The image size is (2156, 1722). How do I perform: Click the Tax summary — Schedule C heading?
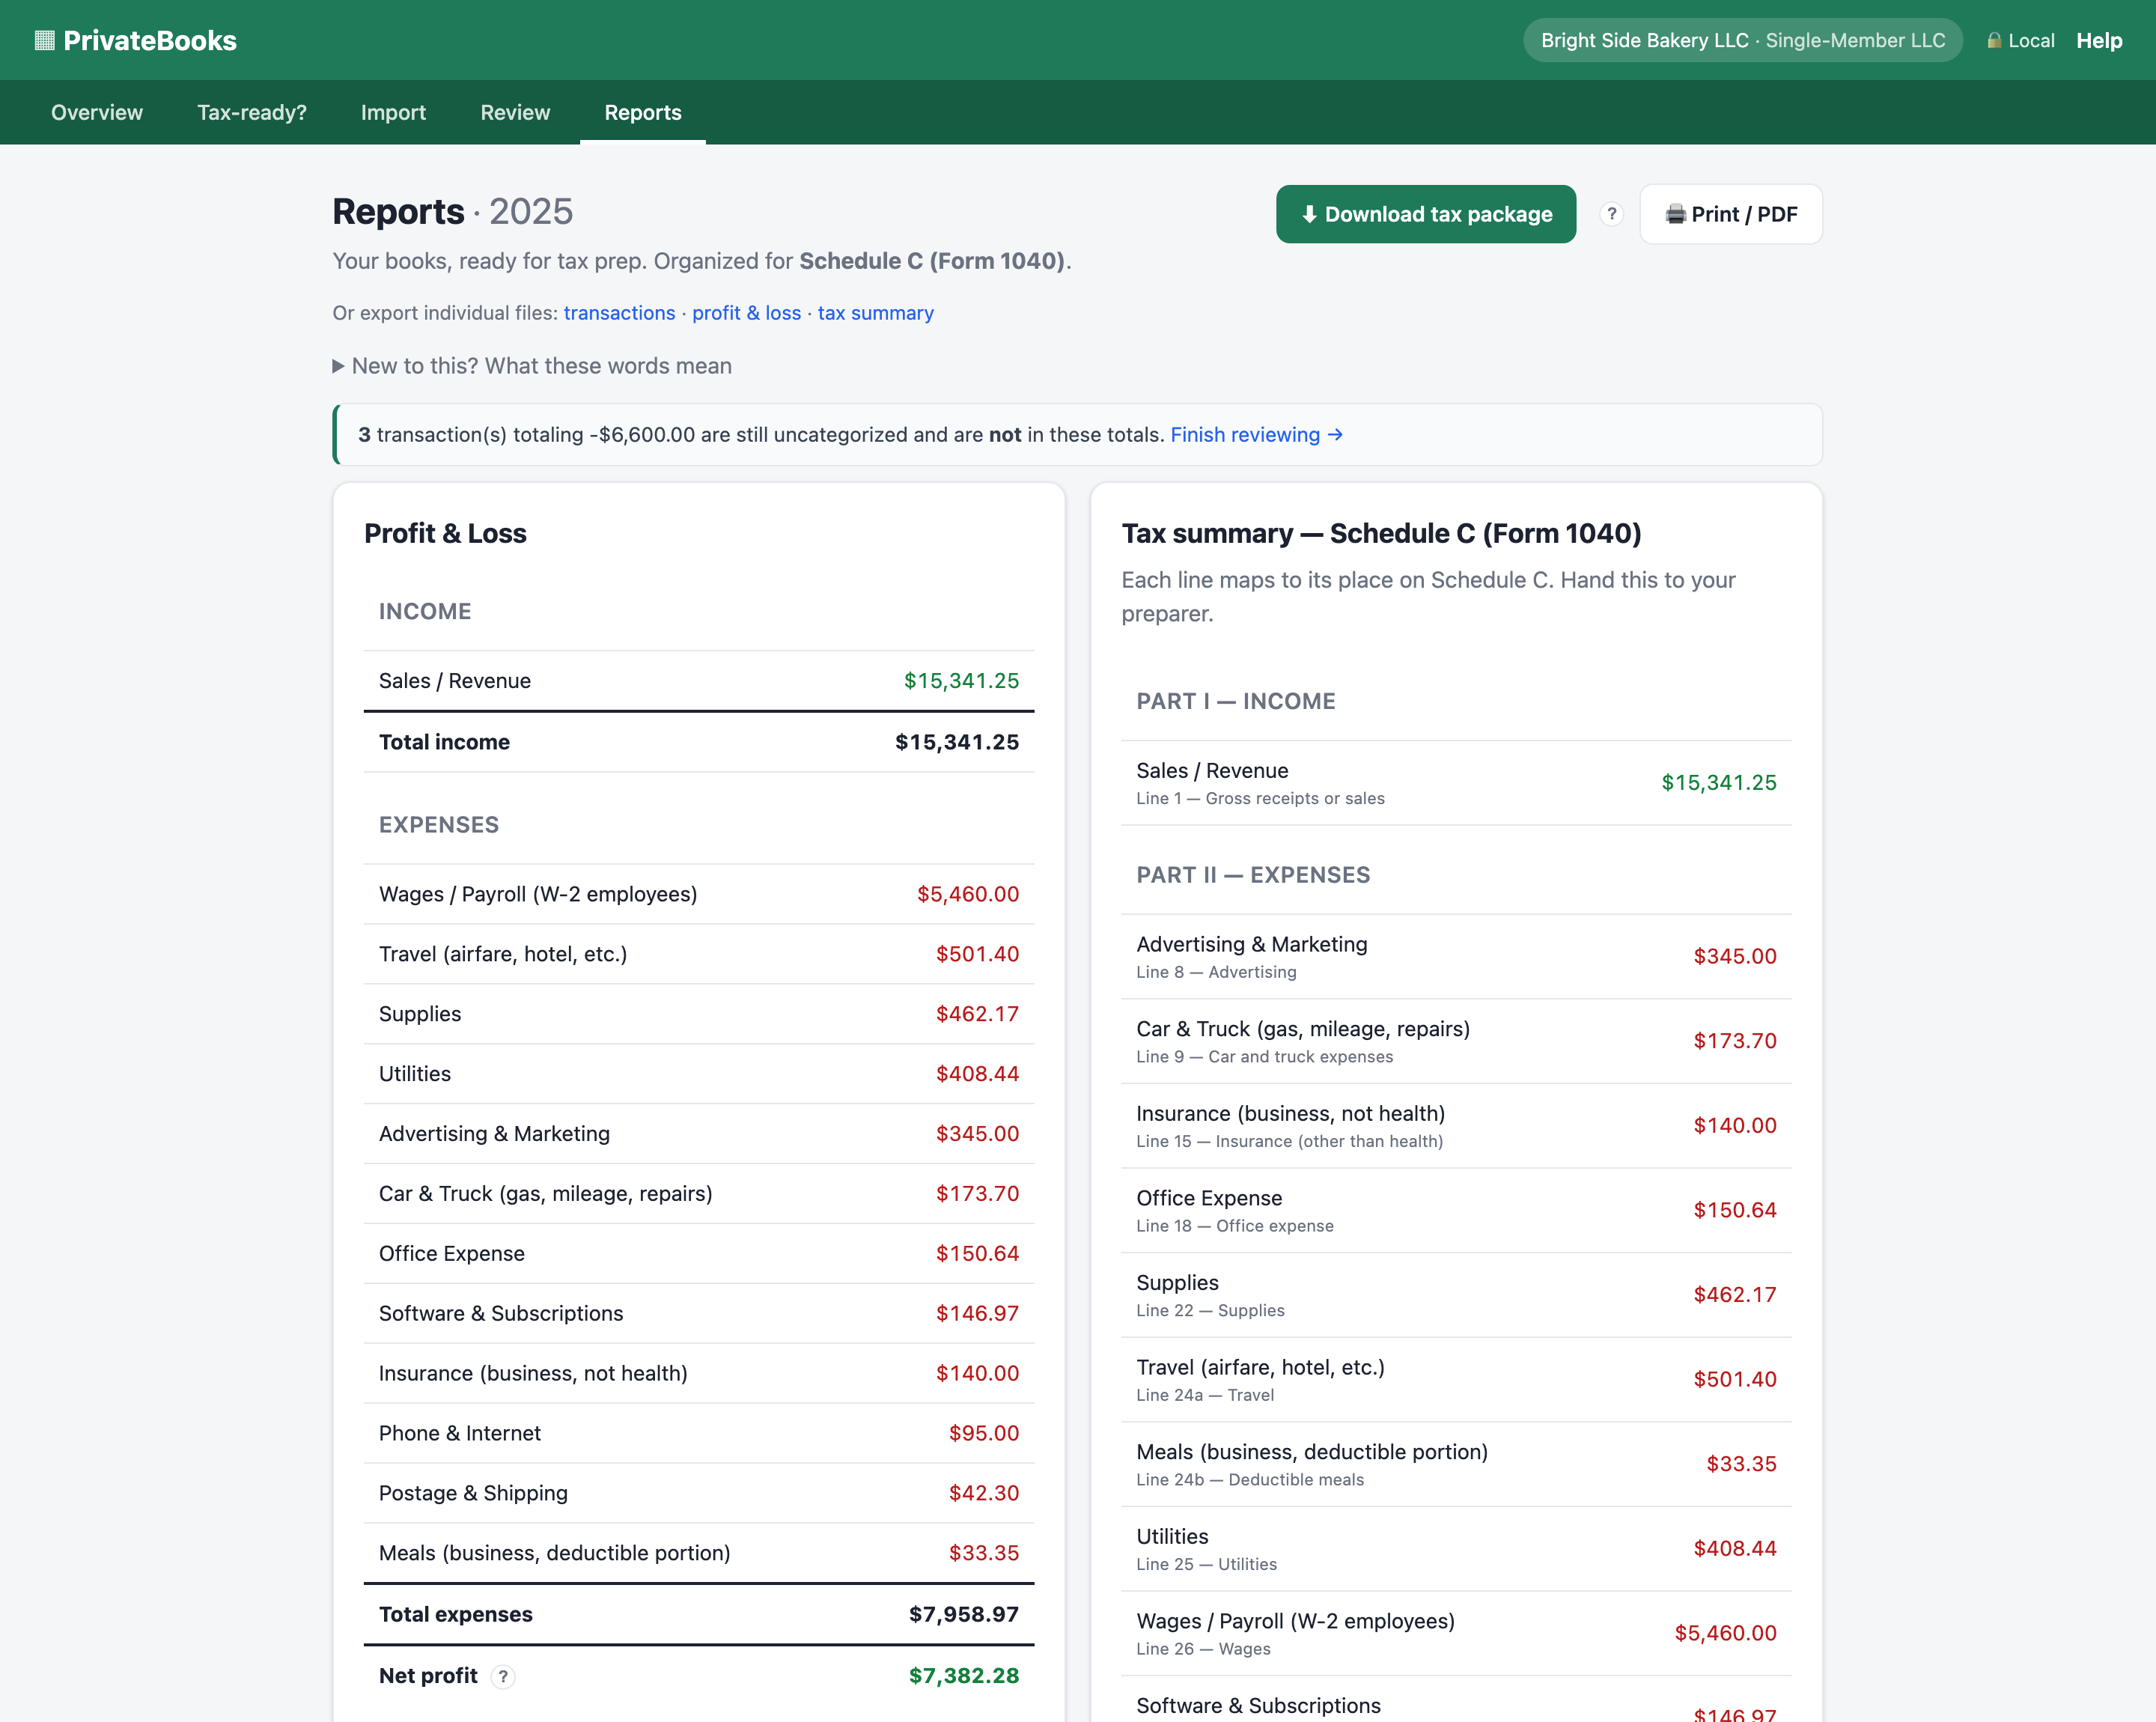click(x=1381, y=534)
